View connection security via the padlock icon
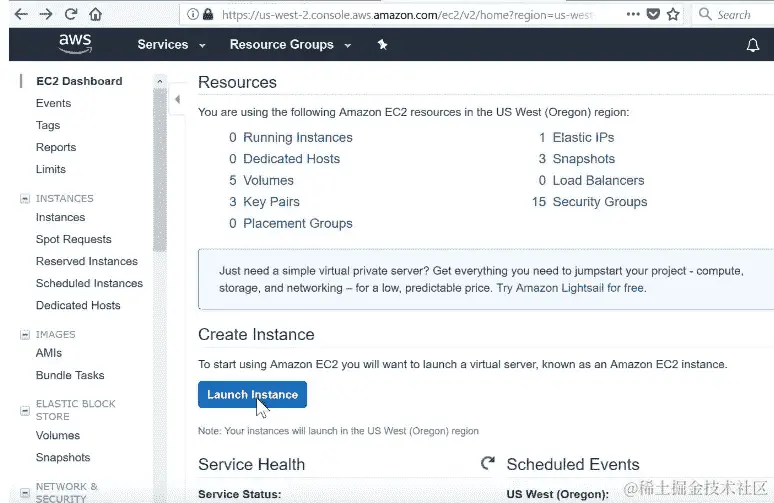774x503 pixels. pyautogui.click(x=208, y=14)
